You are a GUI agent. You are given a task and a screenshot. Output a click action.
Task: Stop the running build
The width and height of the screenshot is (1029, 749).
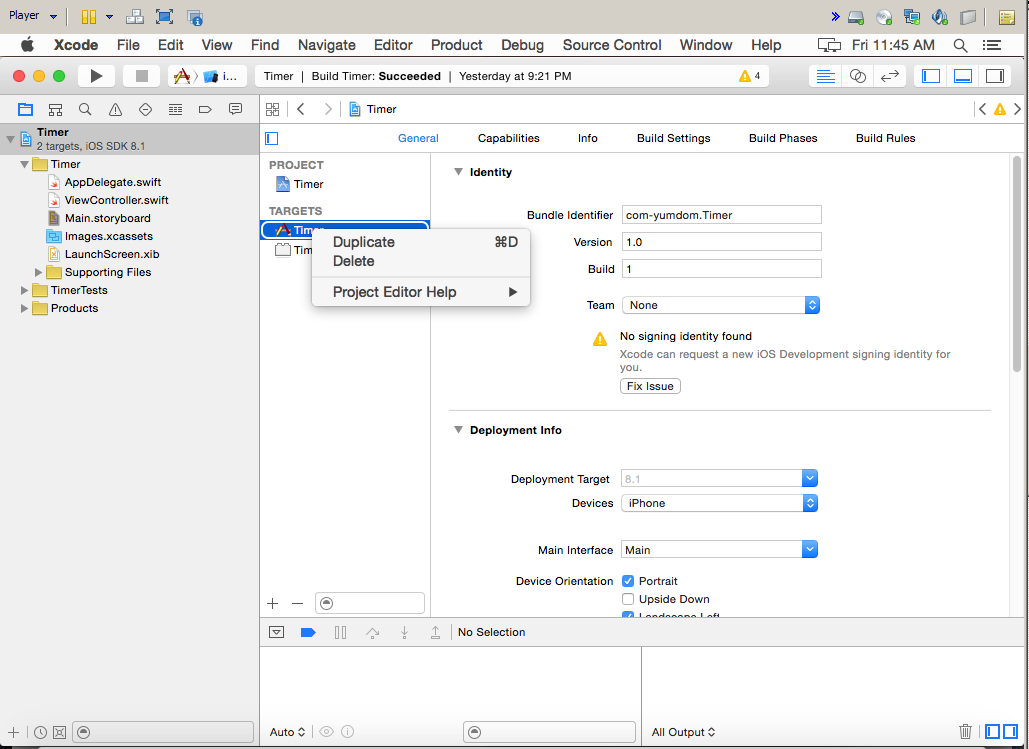[141, 76]
